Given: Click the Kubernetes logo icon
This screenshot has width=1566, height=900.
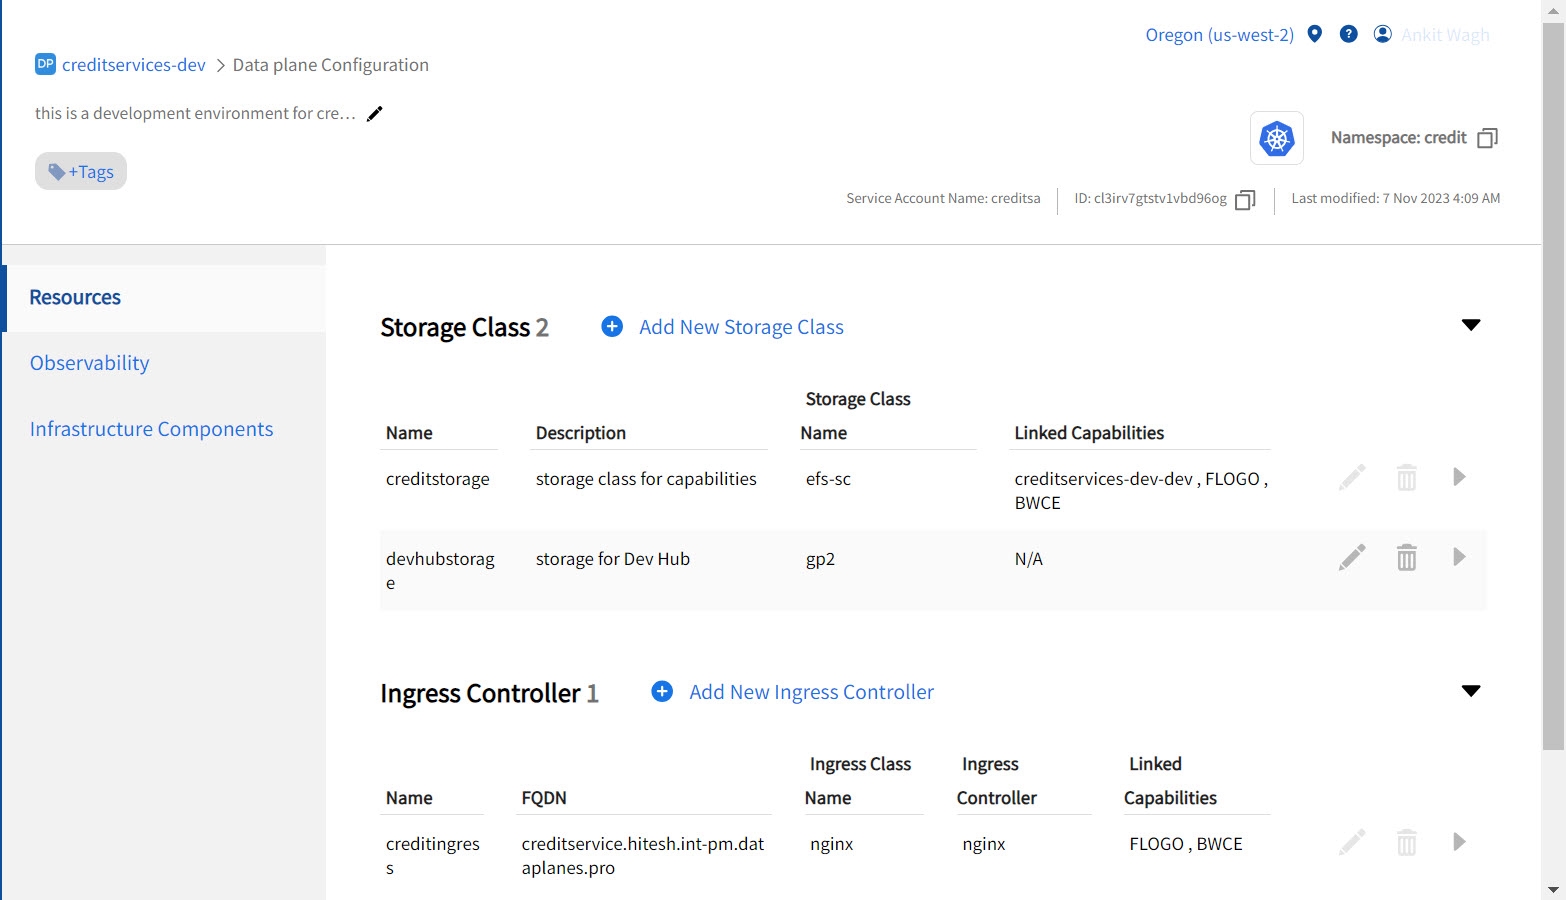Looking at the screenshot, I should click(1277, 138).
